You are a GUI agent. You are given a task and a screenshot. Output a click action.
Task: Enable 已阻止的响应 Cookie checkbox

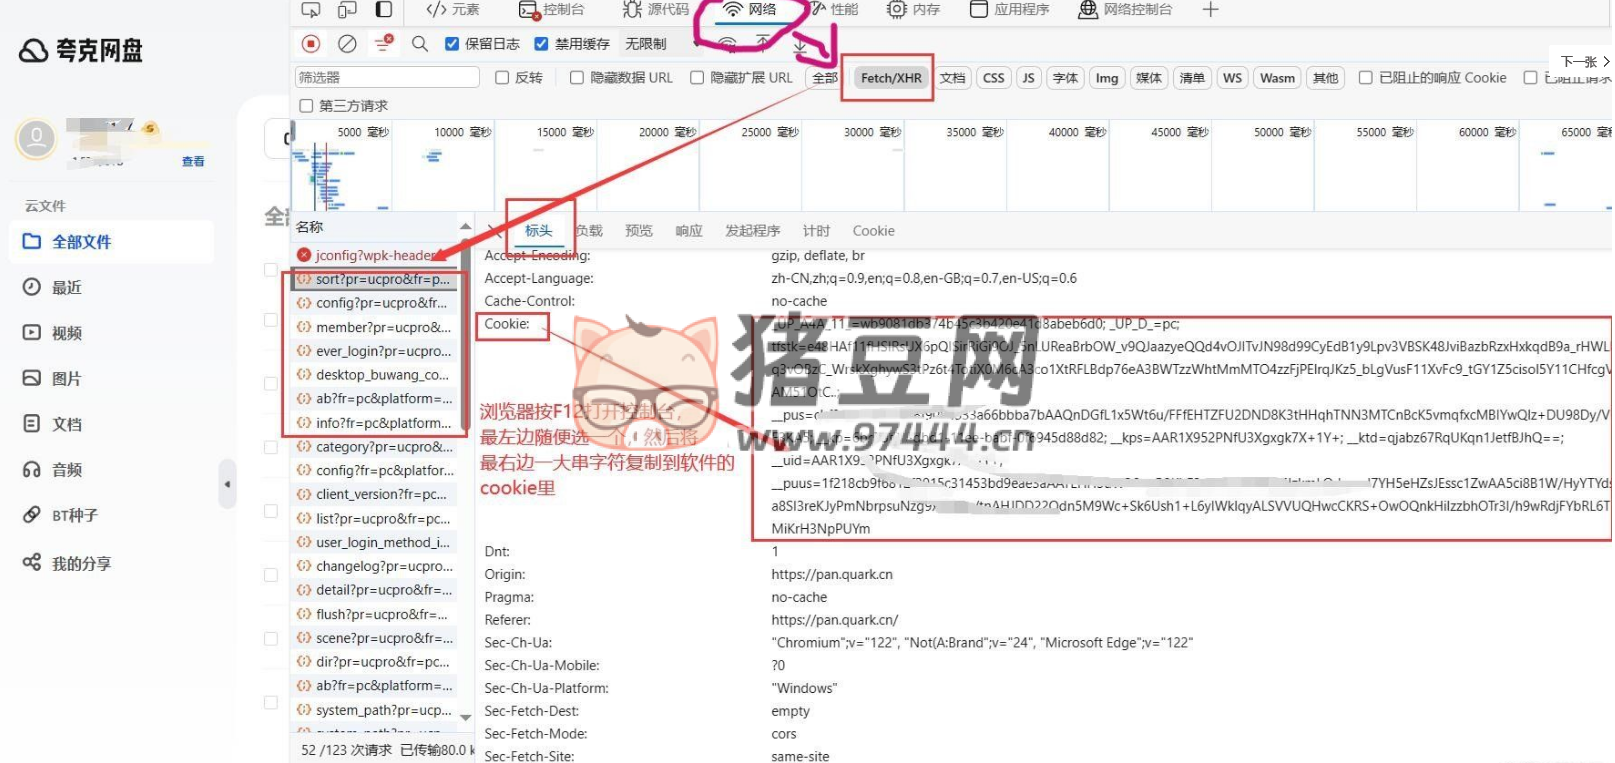point(1365,77)
